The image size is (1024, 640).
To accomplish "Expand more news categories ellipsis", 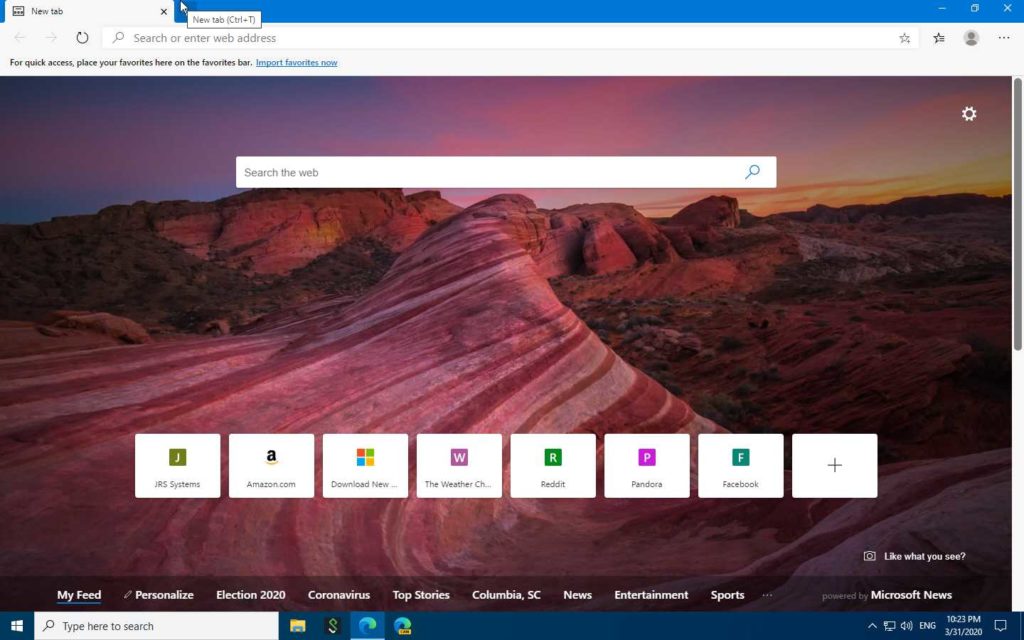I will click(x=767, y=595).
